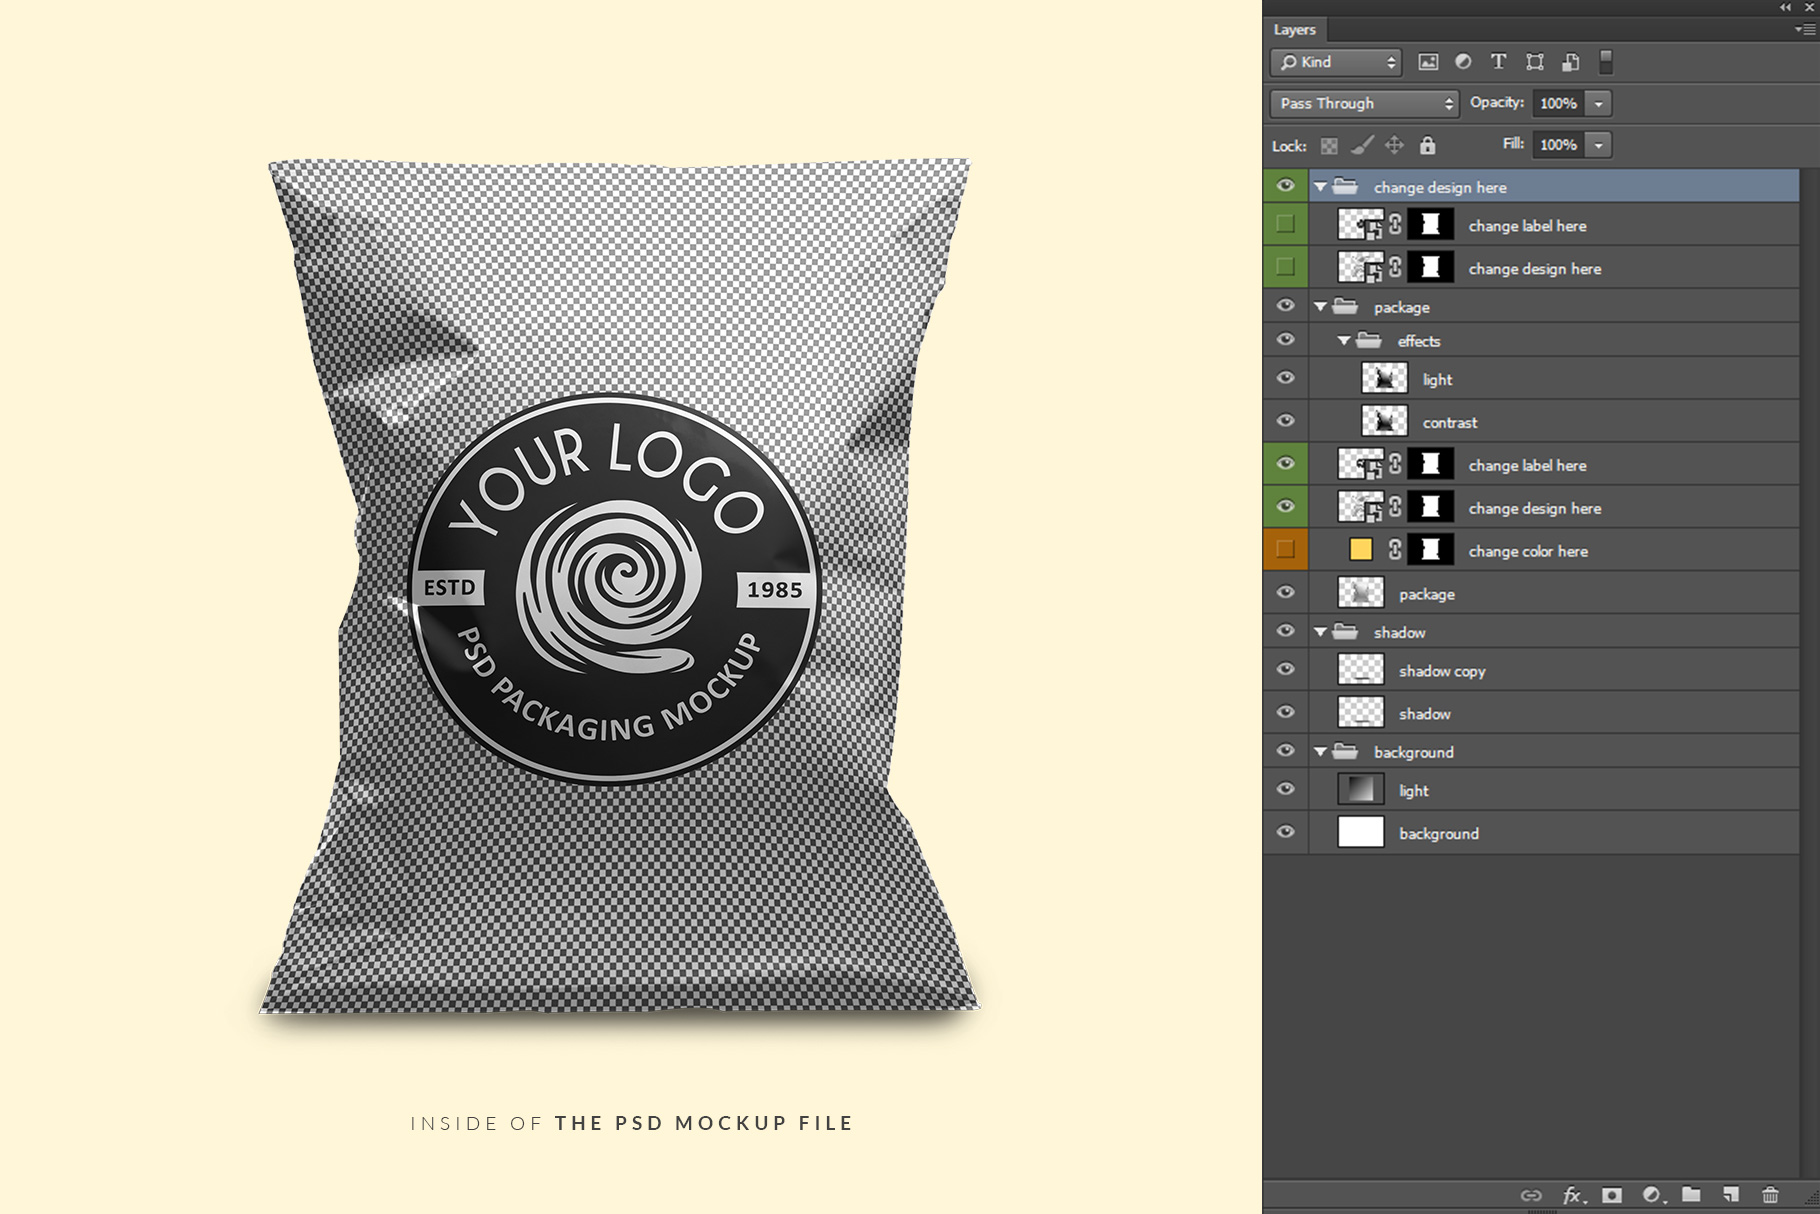Create new group folder icon

click(x=1691, y=1195)
